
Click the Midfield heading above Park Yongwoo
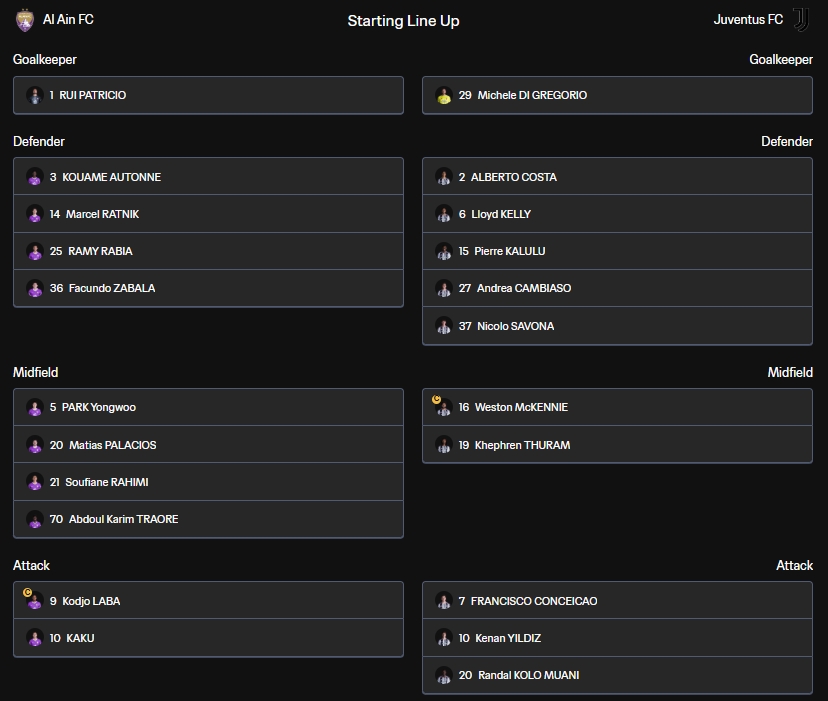tap(35, 372)
